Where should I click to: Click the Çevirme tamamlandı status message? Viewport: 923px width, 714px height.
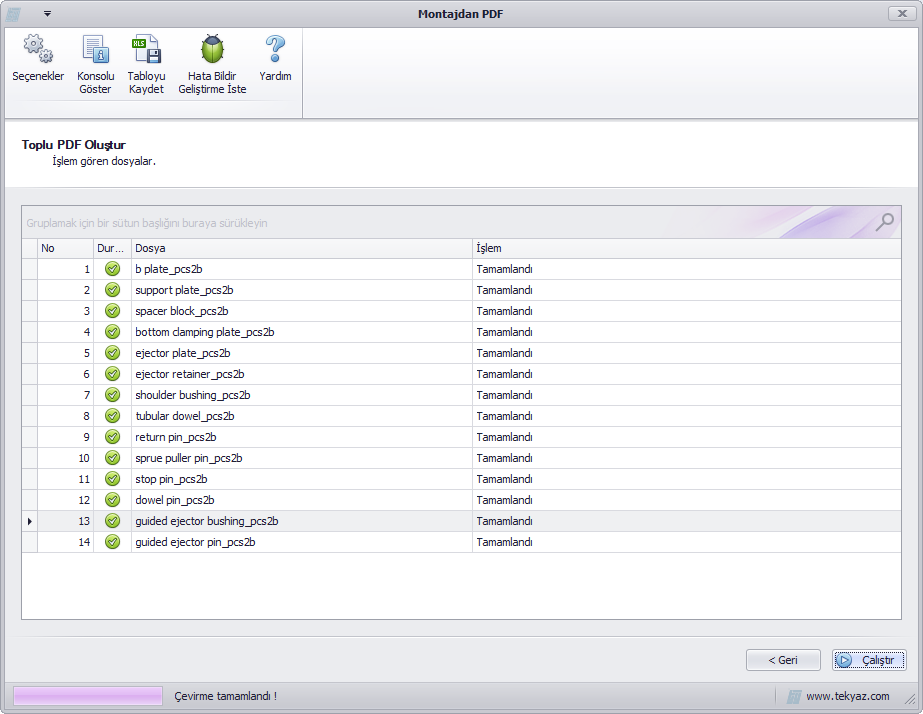225,696
